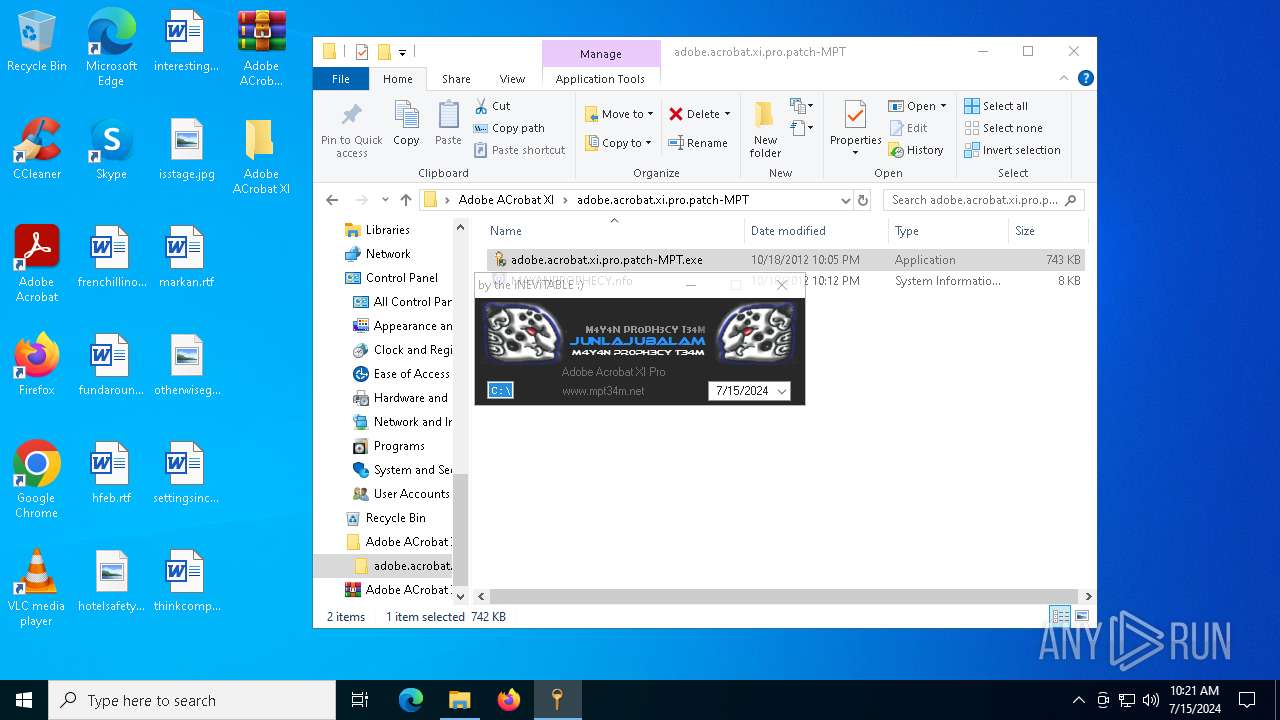Open the Windows Start menu
The width and height of the screenshot is (1280, 720).
[24, 700]
